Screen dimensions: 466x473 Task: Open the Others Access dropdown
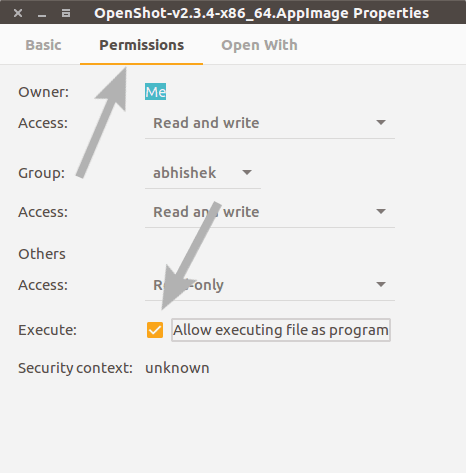270,285
